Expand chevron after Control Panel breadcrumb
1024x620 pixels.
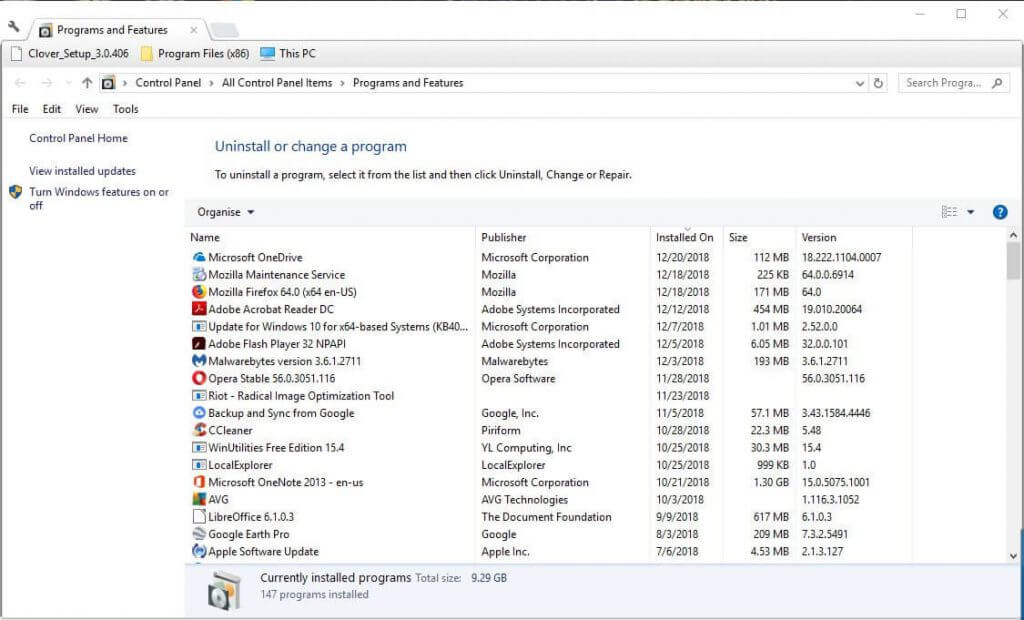tap(212, 83)
